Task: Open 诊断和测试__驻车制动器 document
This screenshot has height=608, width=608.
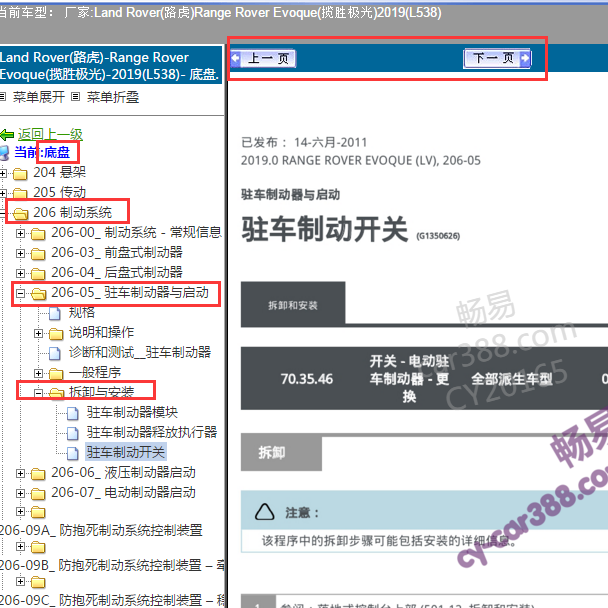Action: [x=140, y=352]
